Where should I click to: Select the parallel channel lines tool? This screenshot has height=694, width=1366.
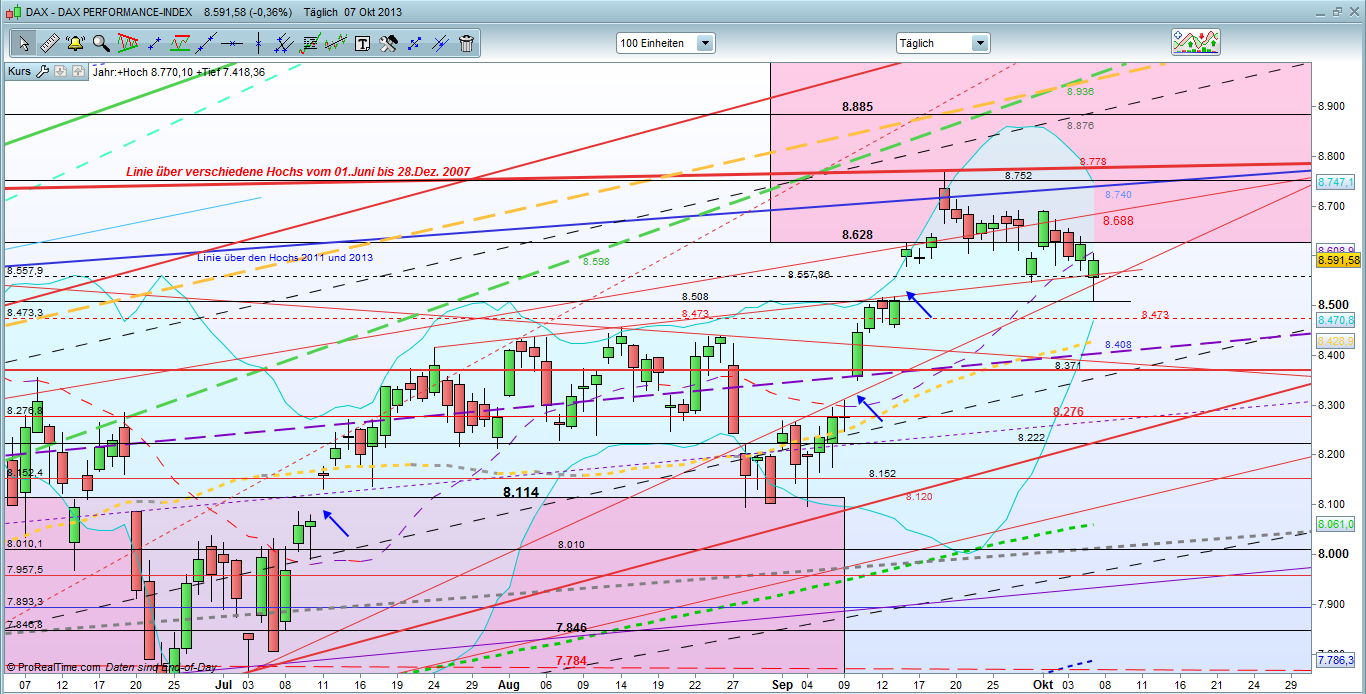[284, 43]
